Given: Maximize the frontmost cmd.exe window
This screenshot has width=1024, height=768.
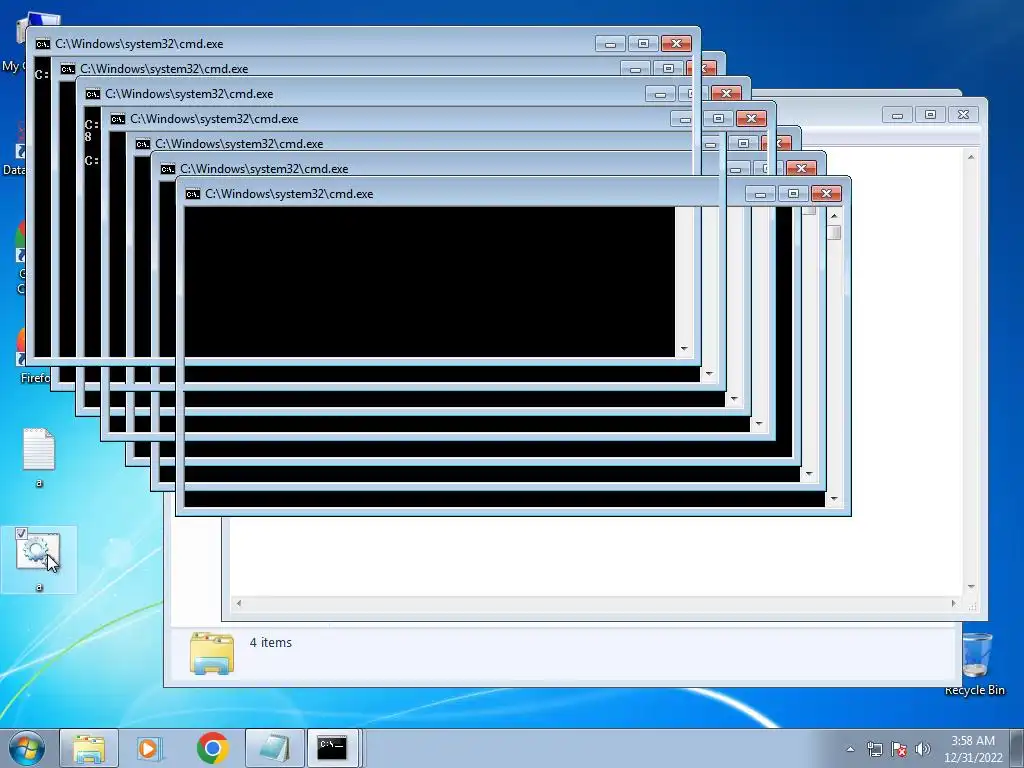Looking at the screenshot, I should [x=793, y=194].
